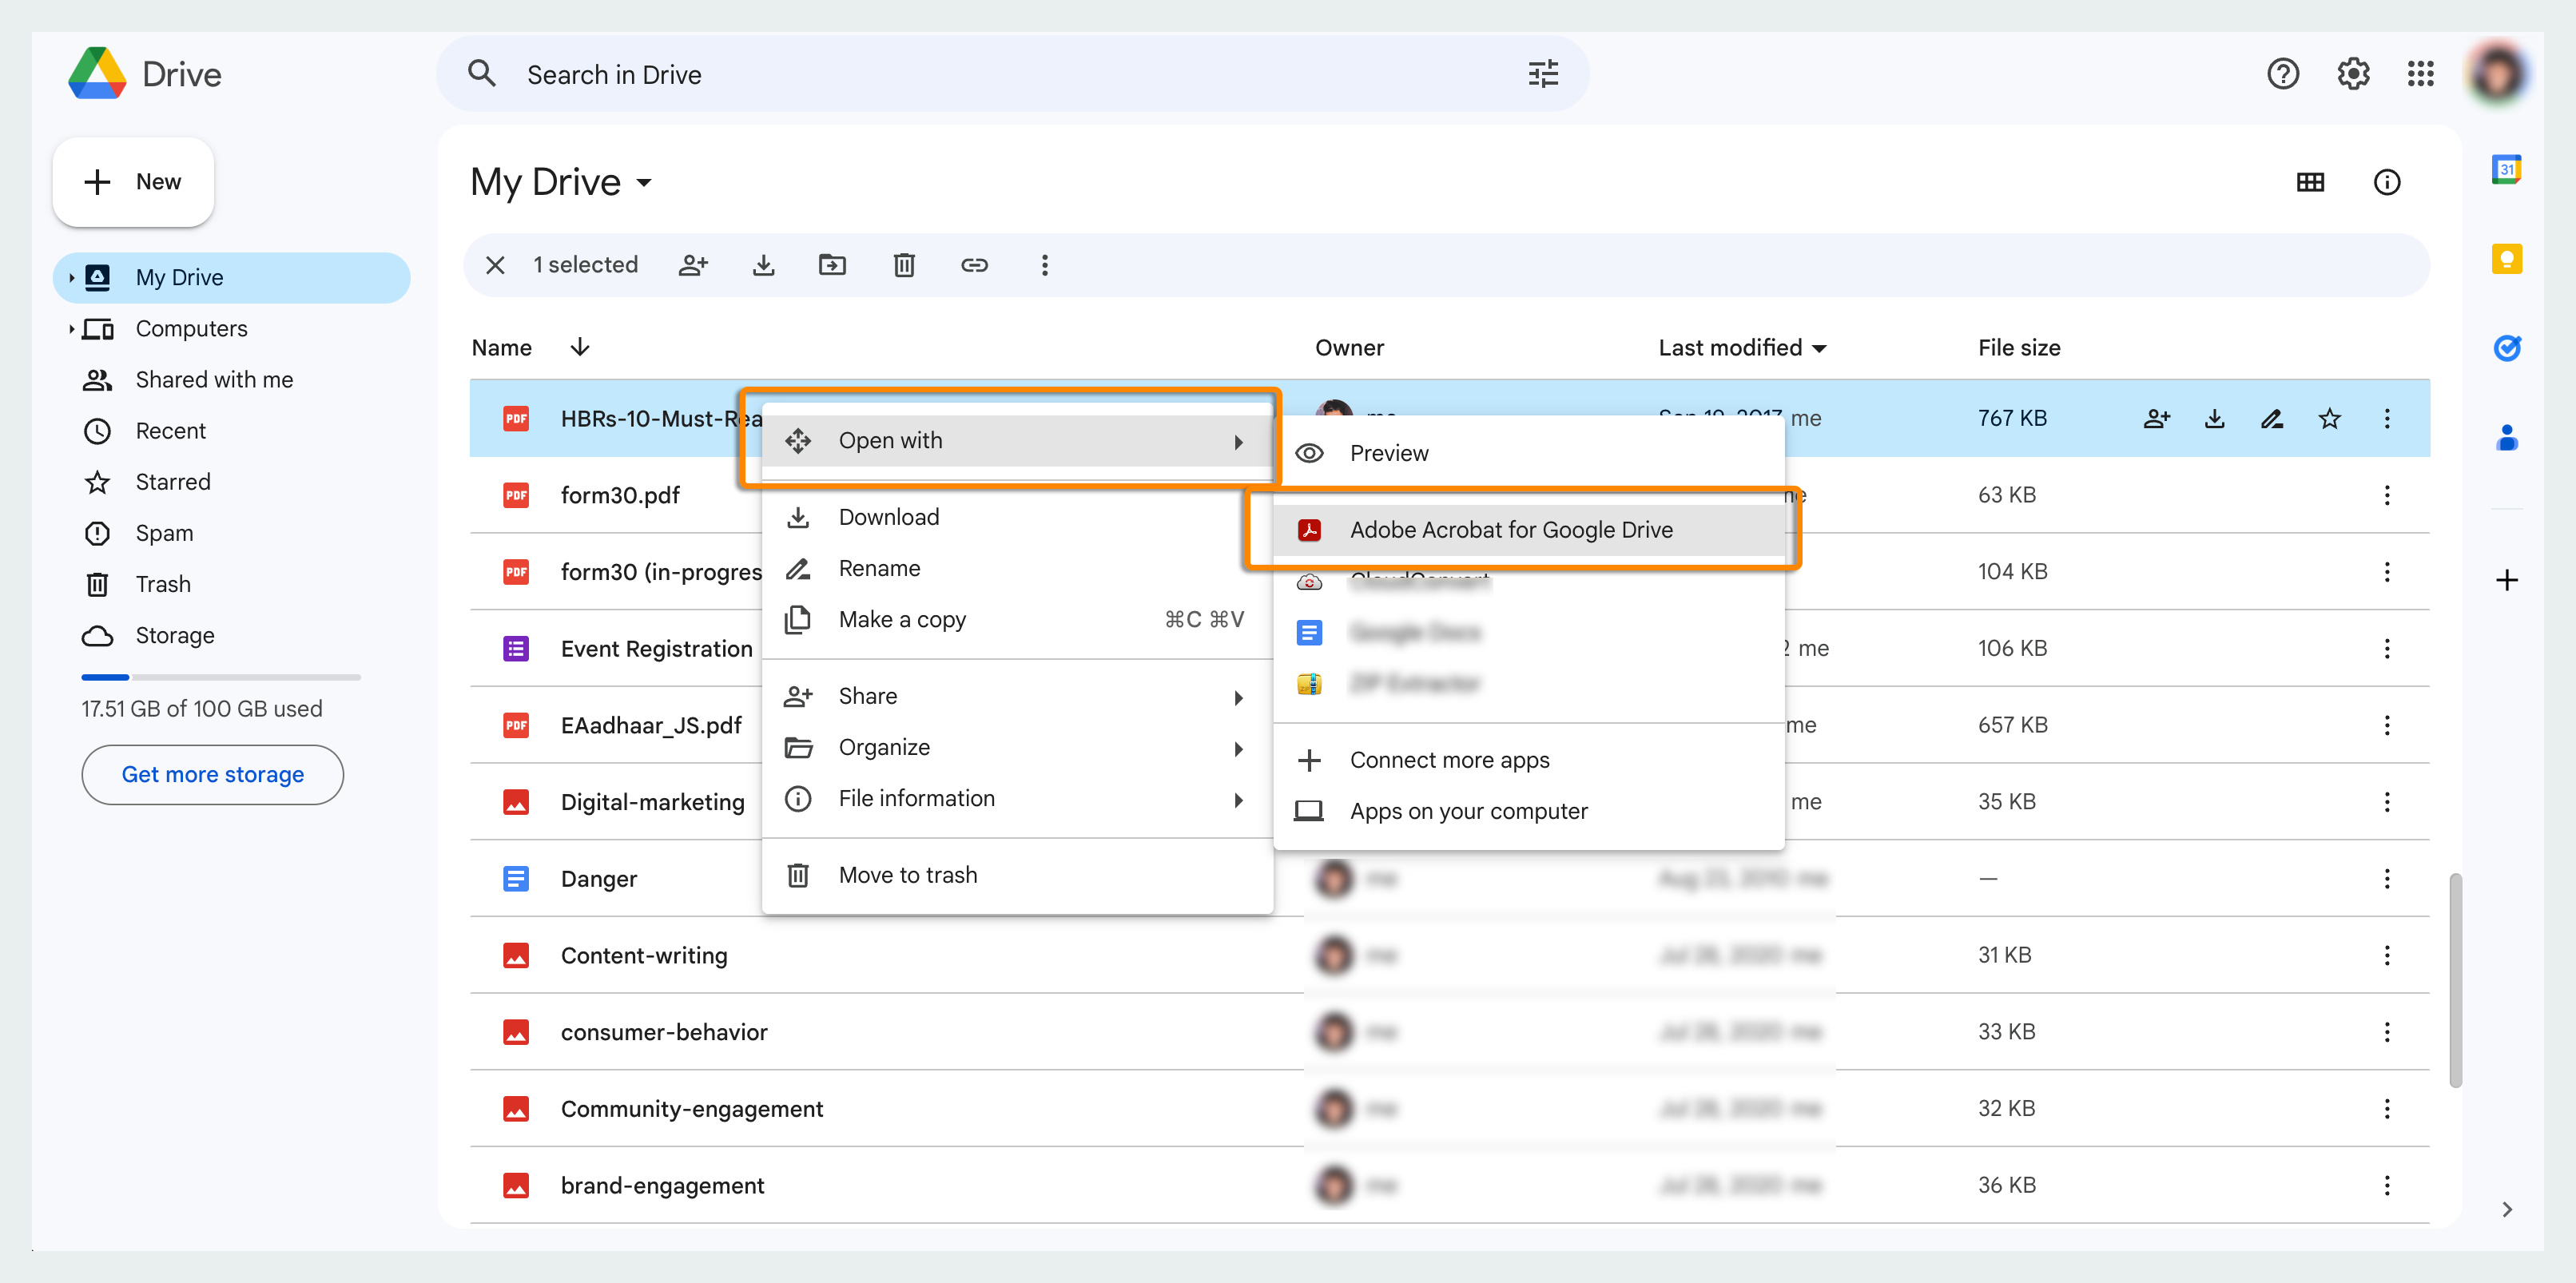Image resolution: width=2576 pixels, height=1283 pixels.
Task: Choose Make a copy from context menu
Action: pyautogui.click(x=902, y=619)
